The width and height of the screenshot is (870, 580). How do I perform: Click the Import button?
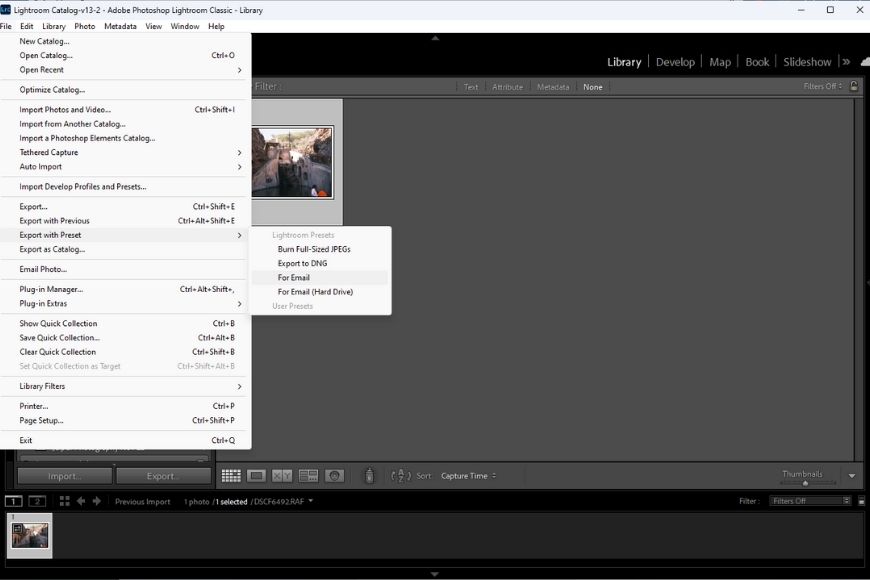pyautogui.click(x=64, y=476)
